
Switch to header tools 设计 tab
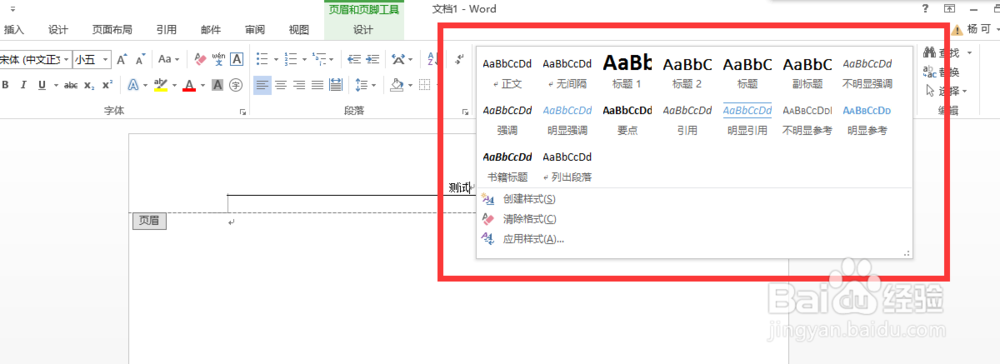coord(364,29)
